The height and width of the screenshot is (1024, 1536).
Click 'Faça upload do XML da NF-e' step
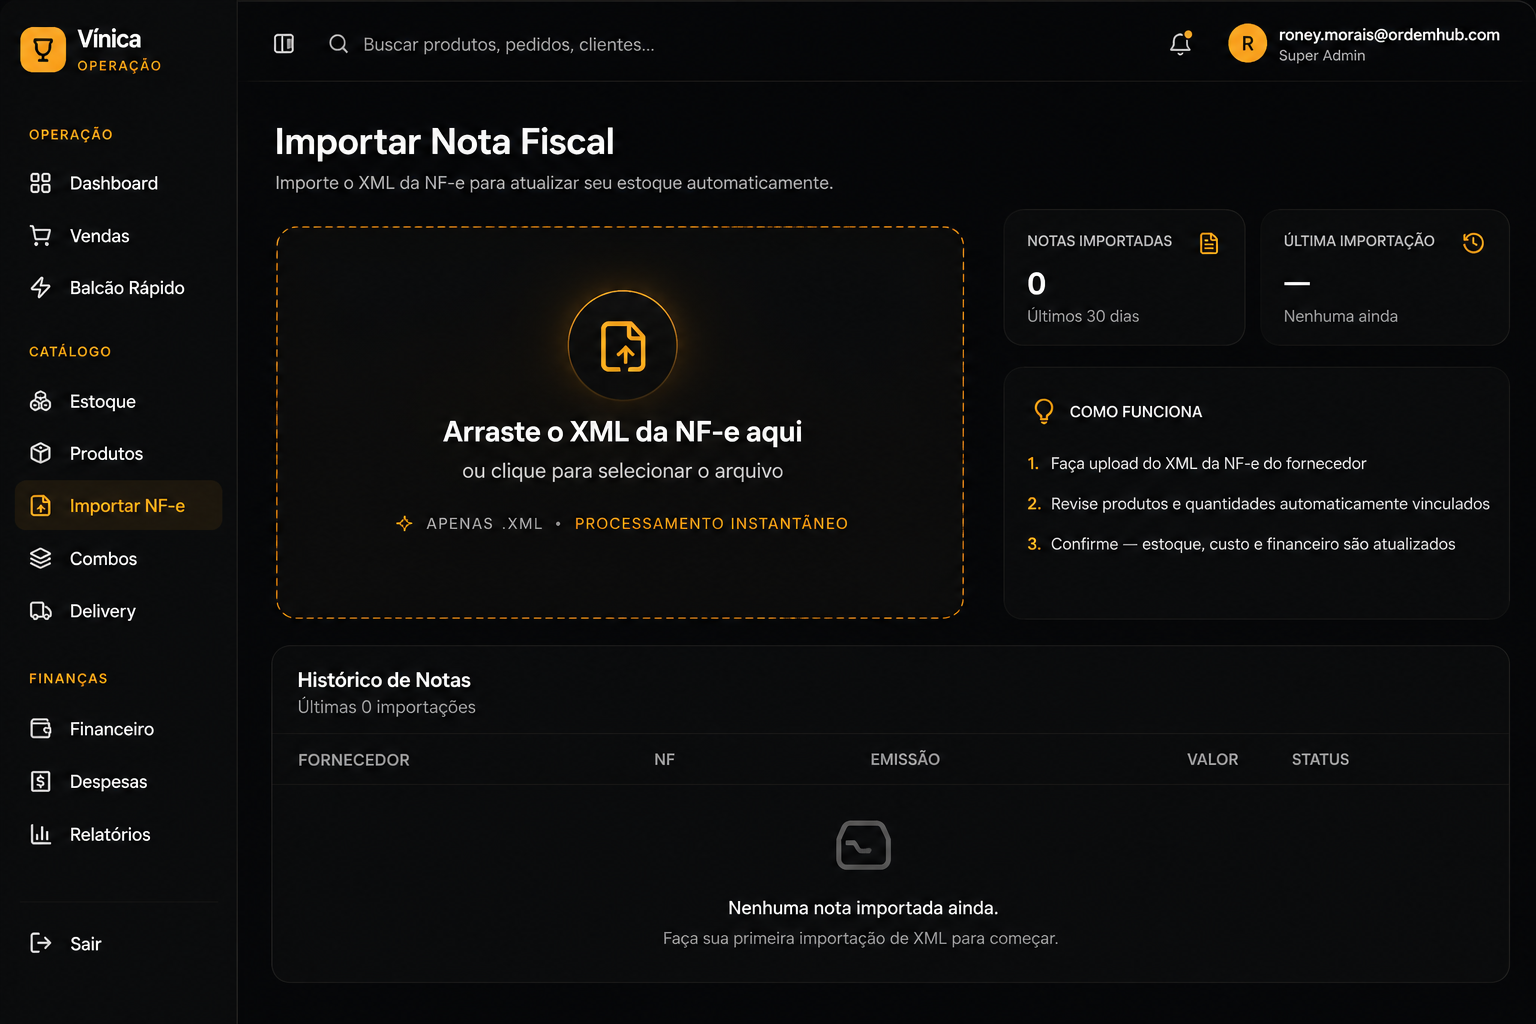pyautogui.click(x=1208, y=463)
